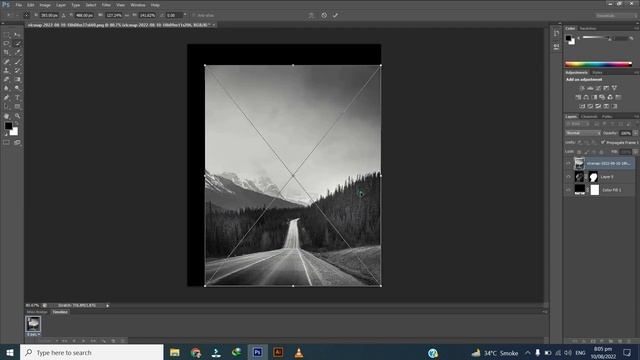Click the link width and height icon
Image resolution: width=640 pixels, height=360 pixels.
point(127,15)
